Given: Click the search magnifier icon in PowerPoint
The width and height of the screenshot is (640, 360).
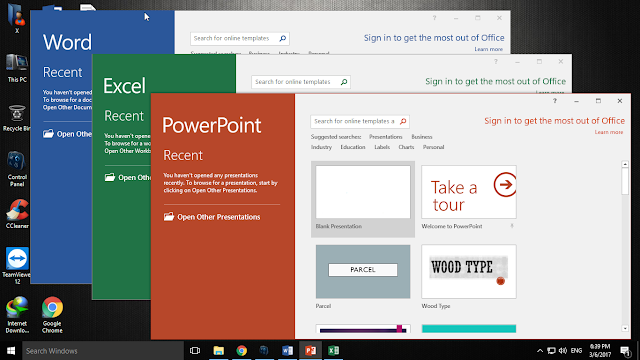Looking at the screenshot, I should pyautogui.click(x=403, y=121).
